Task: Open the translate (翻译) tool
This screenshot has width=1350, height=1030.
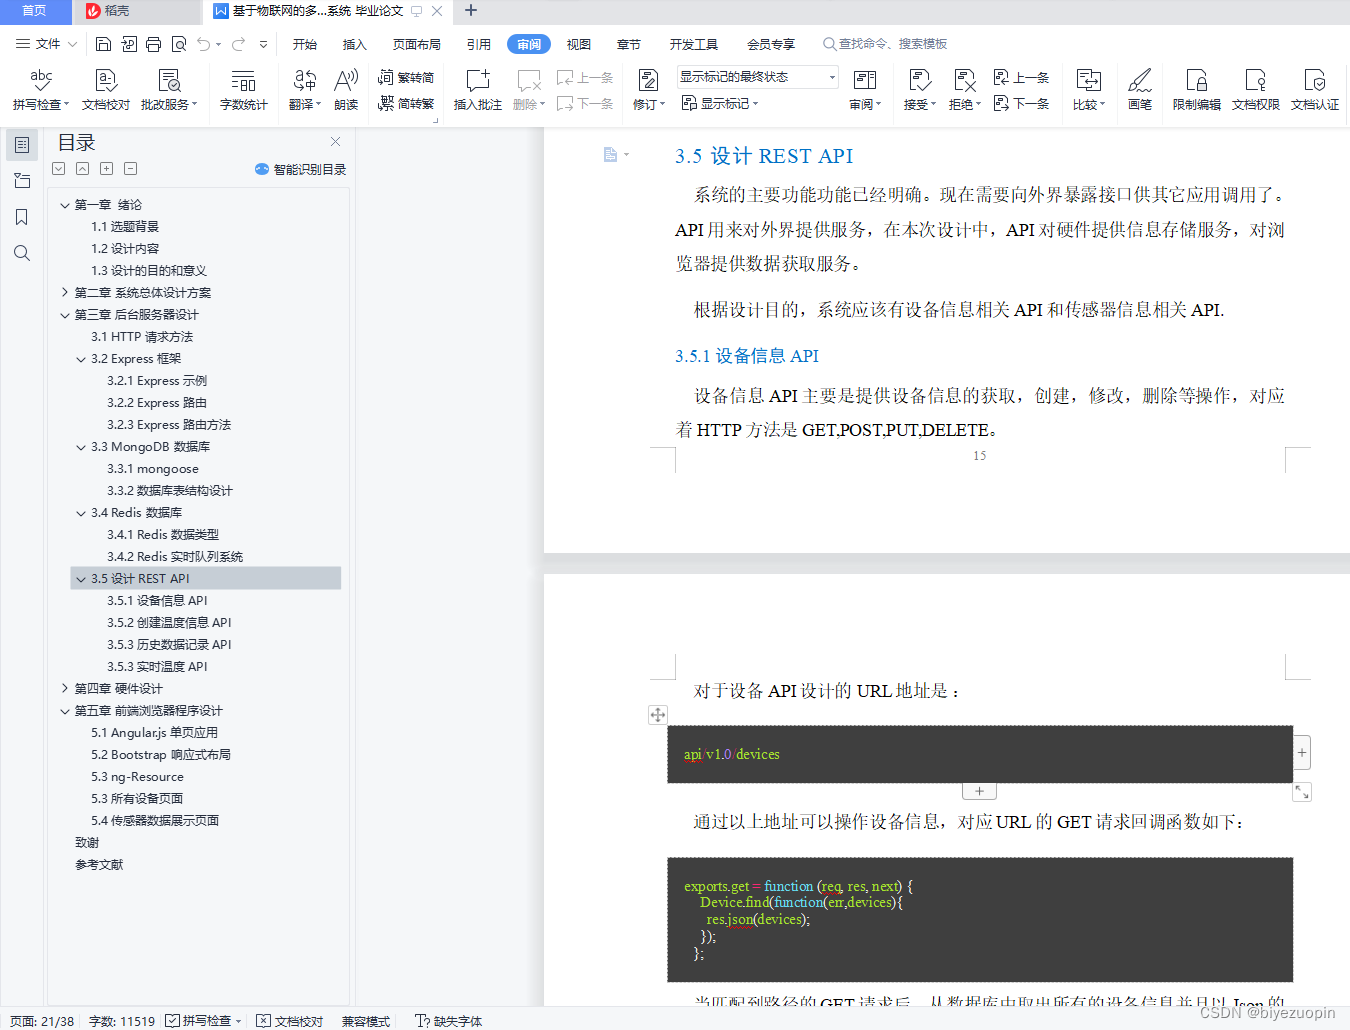Action: [304, 89]
